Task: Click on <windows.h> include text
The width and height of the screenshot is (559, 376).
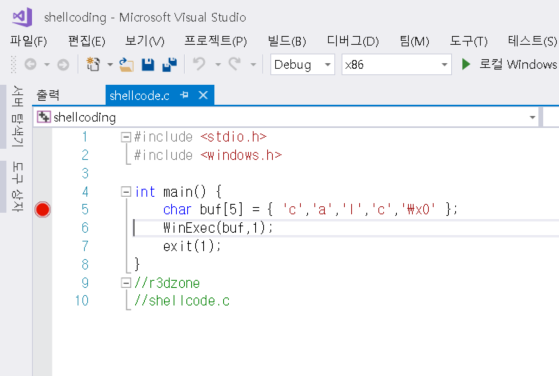Action: [241, 155]
